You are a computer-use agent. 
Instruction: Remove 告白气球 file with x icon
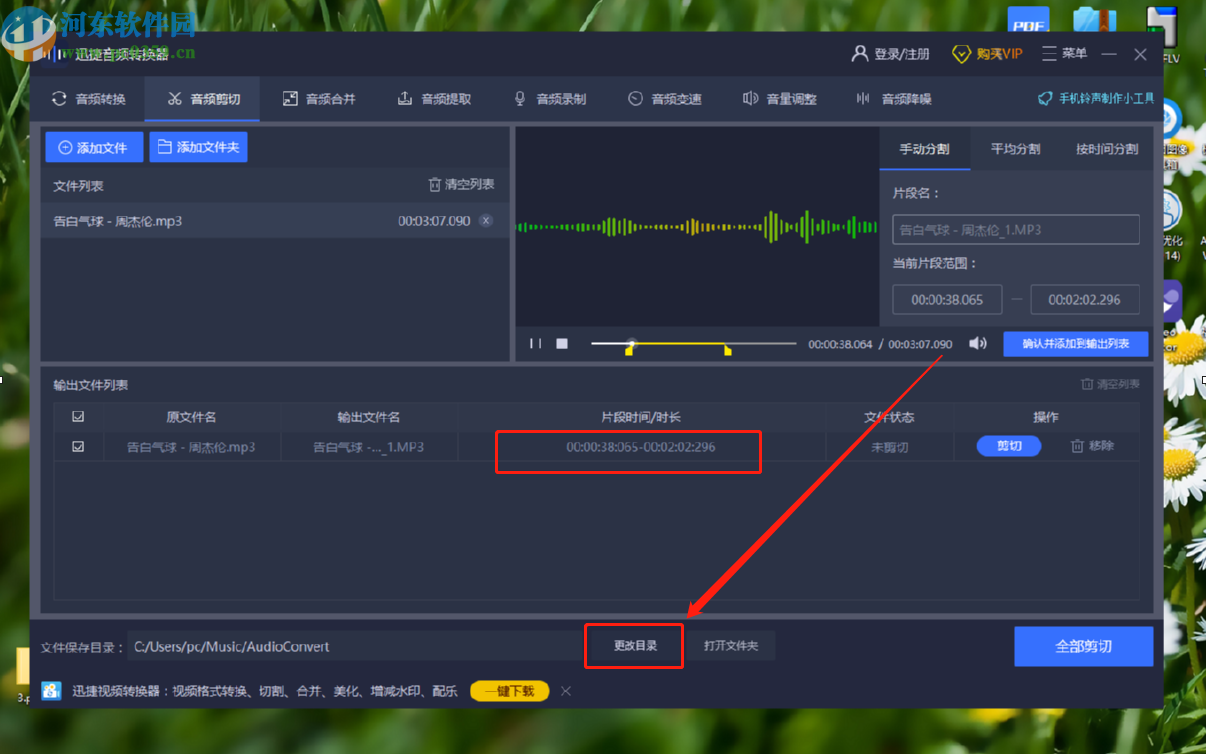(x=486, y=221)
